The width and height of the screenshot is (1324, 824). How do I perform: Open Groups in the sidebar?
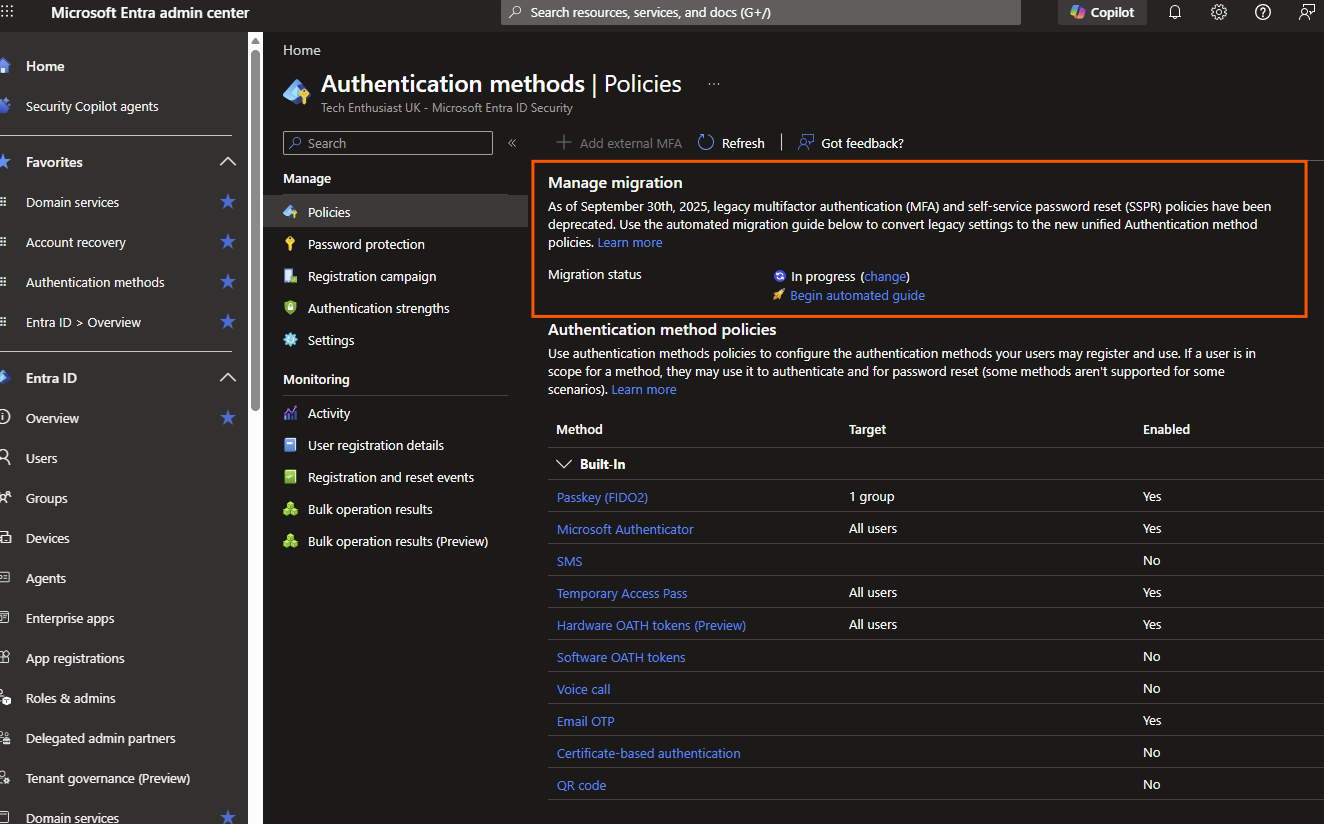(47, 498)
